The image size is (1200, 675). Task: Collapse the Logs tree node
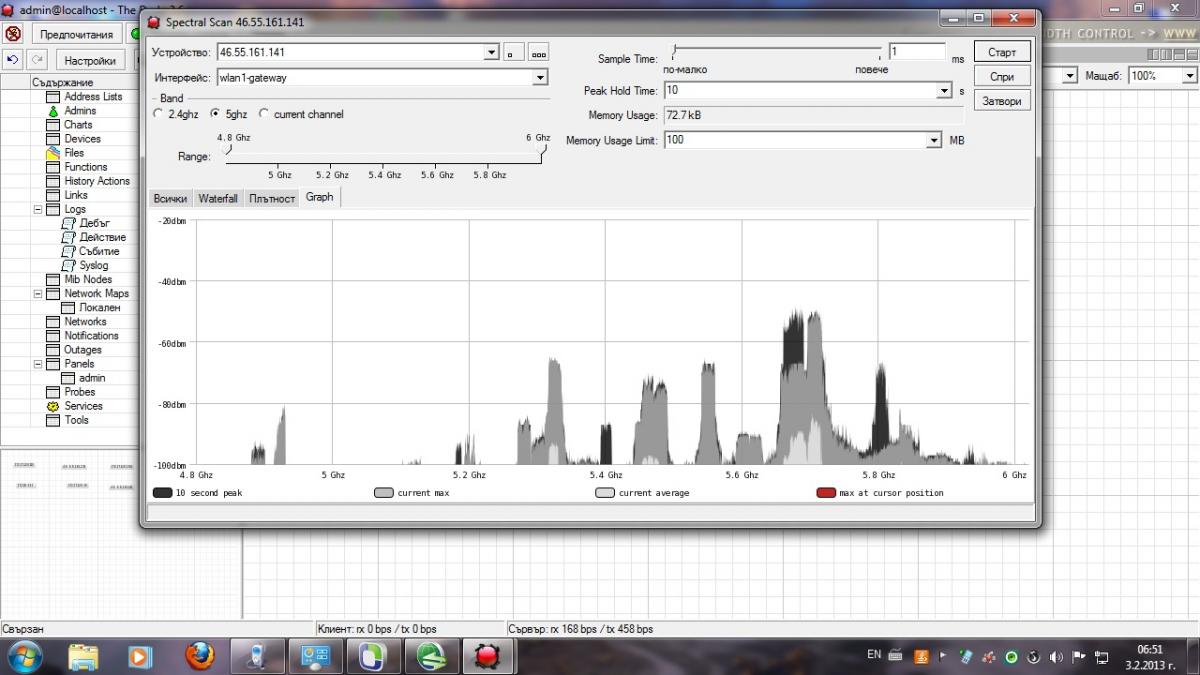[39, 210]
